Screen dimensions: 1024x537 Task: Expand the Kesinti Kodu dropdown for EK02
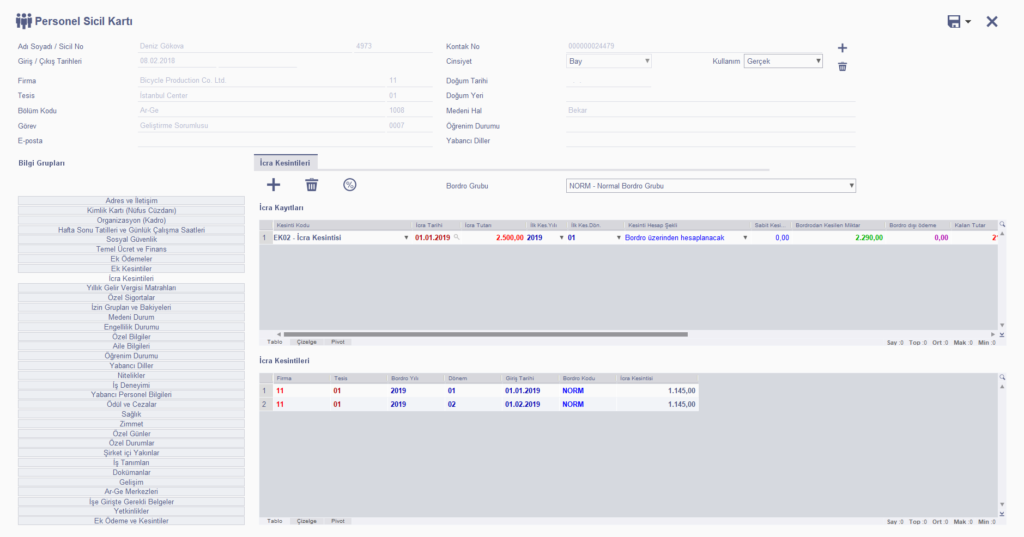click(405, 238)
